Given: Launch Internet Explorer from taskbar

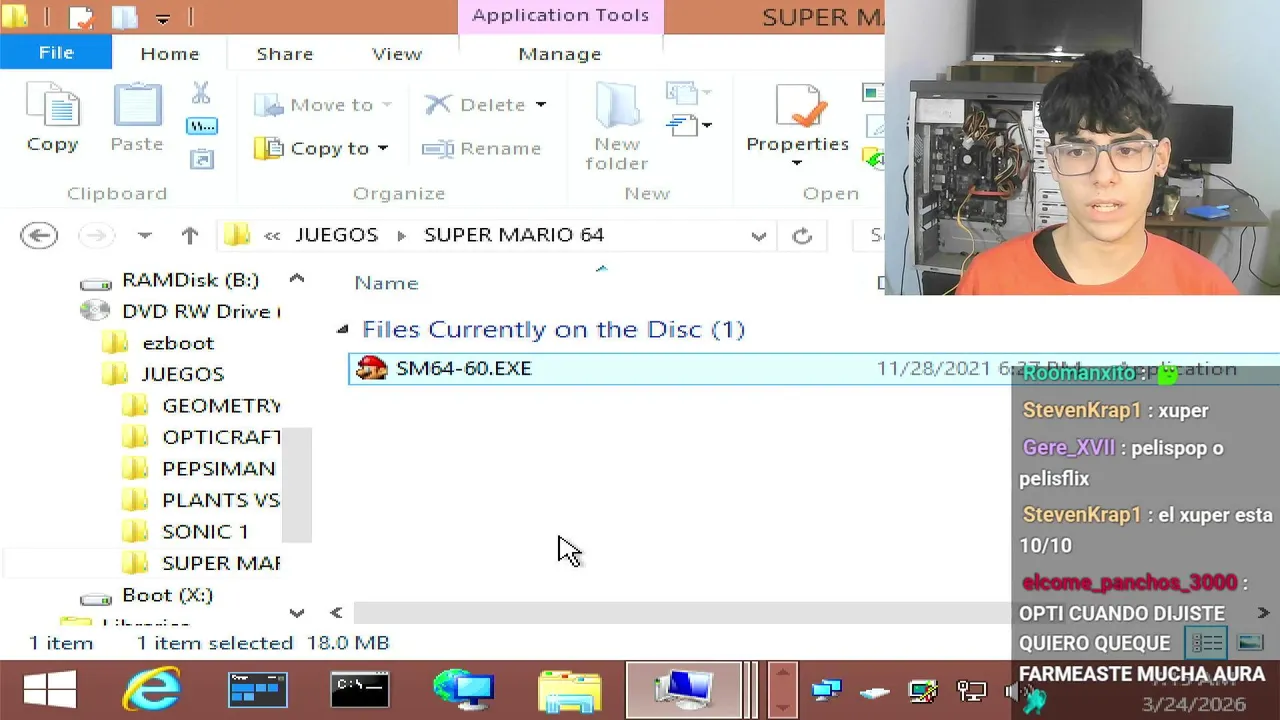Looking at the screenshot, I should tap(151, 690).
